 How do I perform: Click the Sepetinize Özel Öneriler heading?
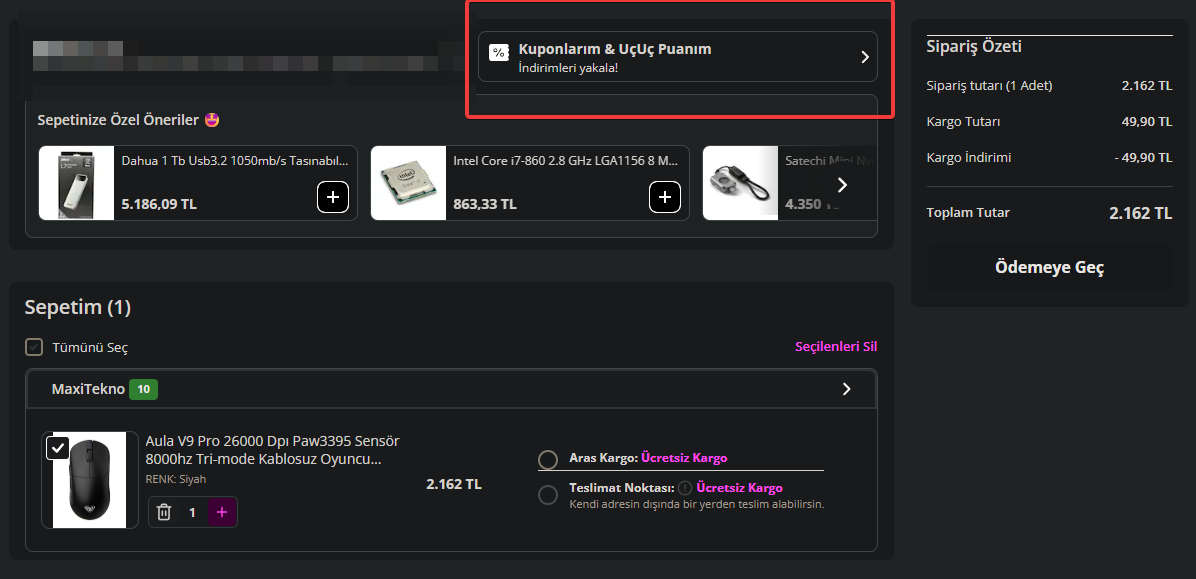point(129,120)
